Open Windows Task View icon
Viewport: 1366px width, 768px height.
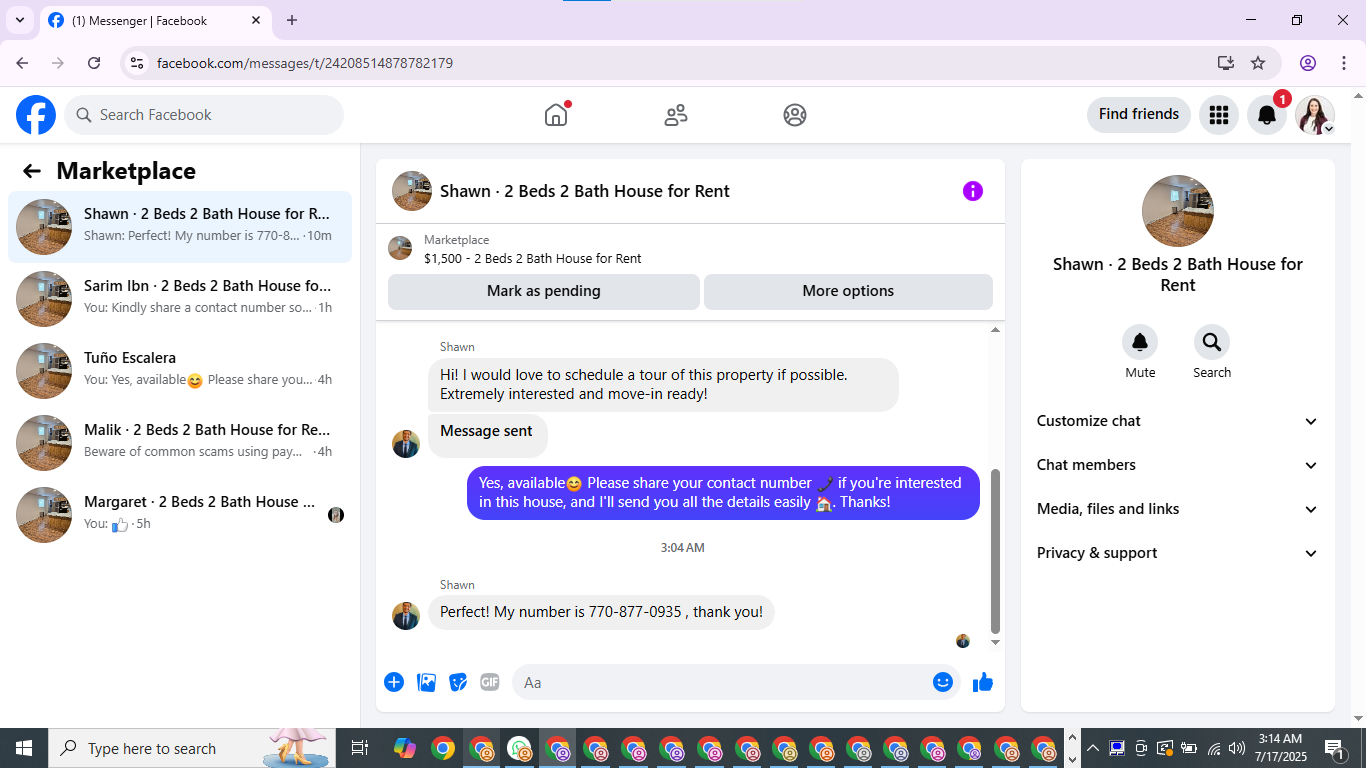pos(360,748)
